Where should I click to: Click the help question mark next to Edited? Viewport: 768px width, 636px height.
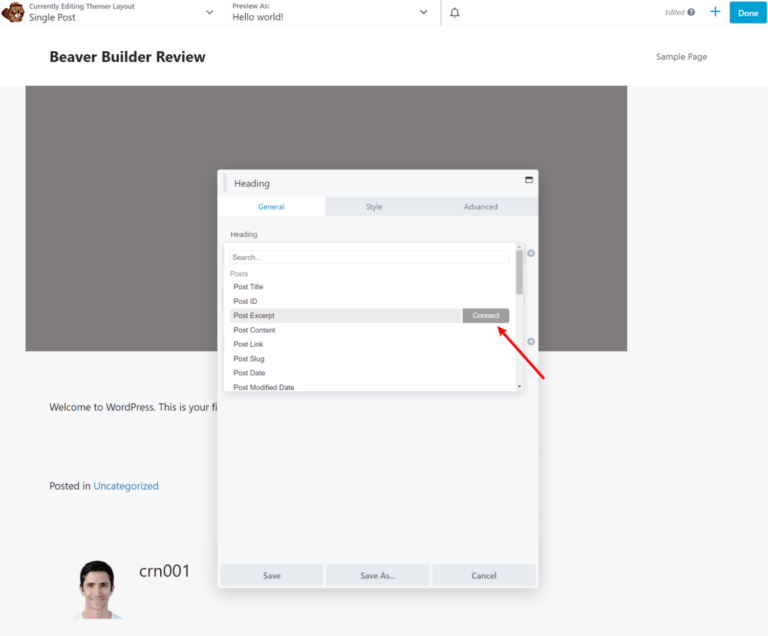pos(691,12)
